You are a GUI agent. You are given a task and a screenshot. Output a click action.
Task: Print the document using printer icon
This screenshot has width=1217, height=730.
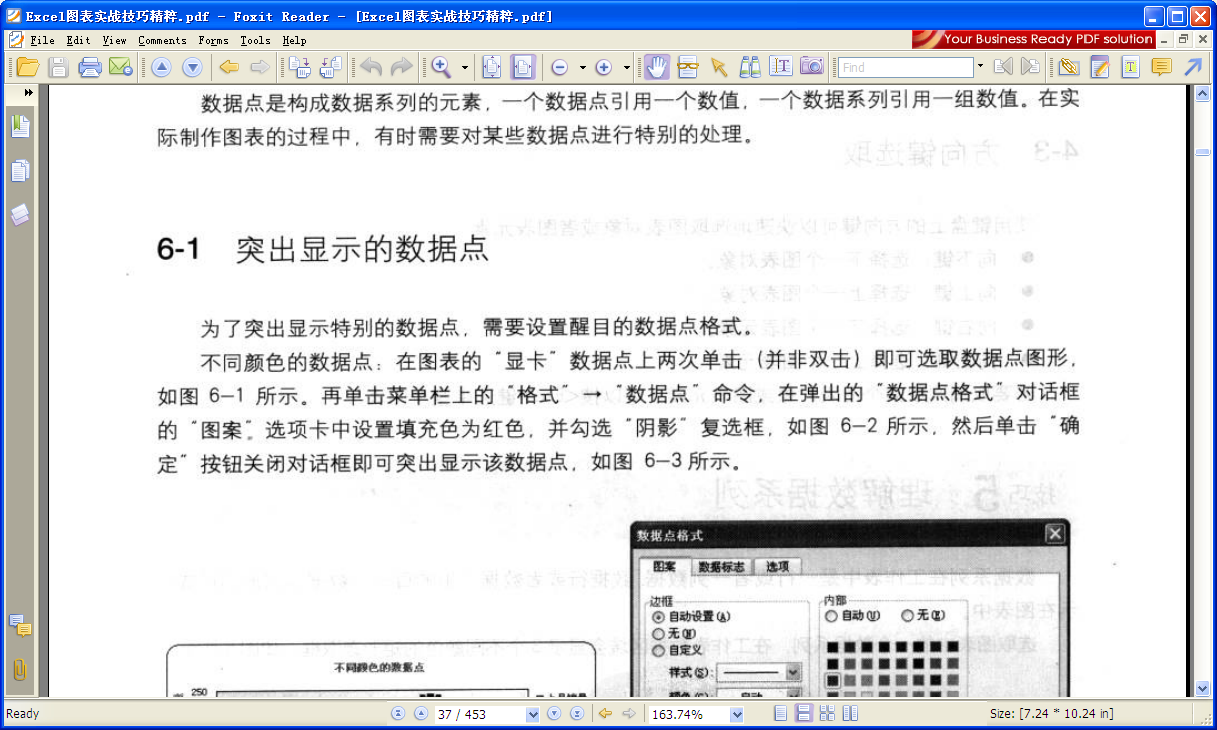coord(90,67)
